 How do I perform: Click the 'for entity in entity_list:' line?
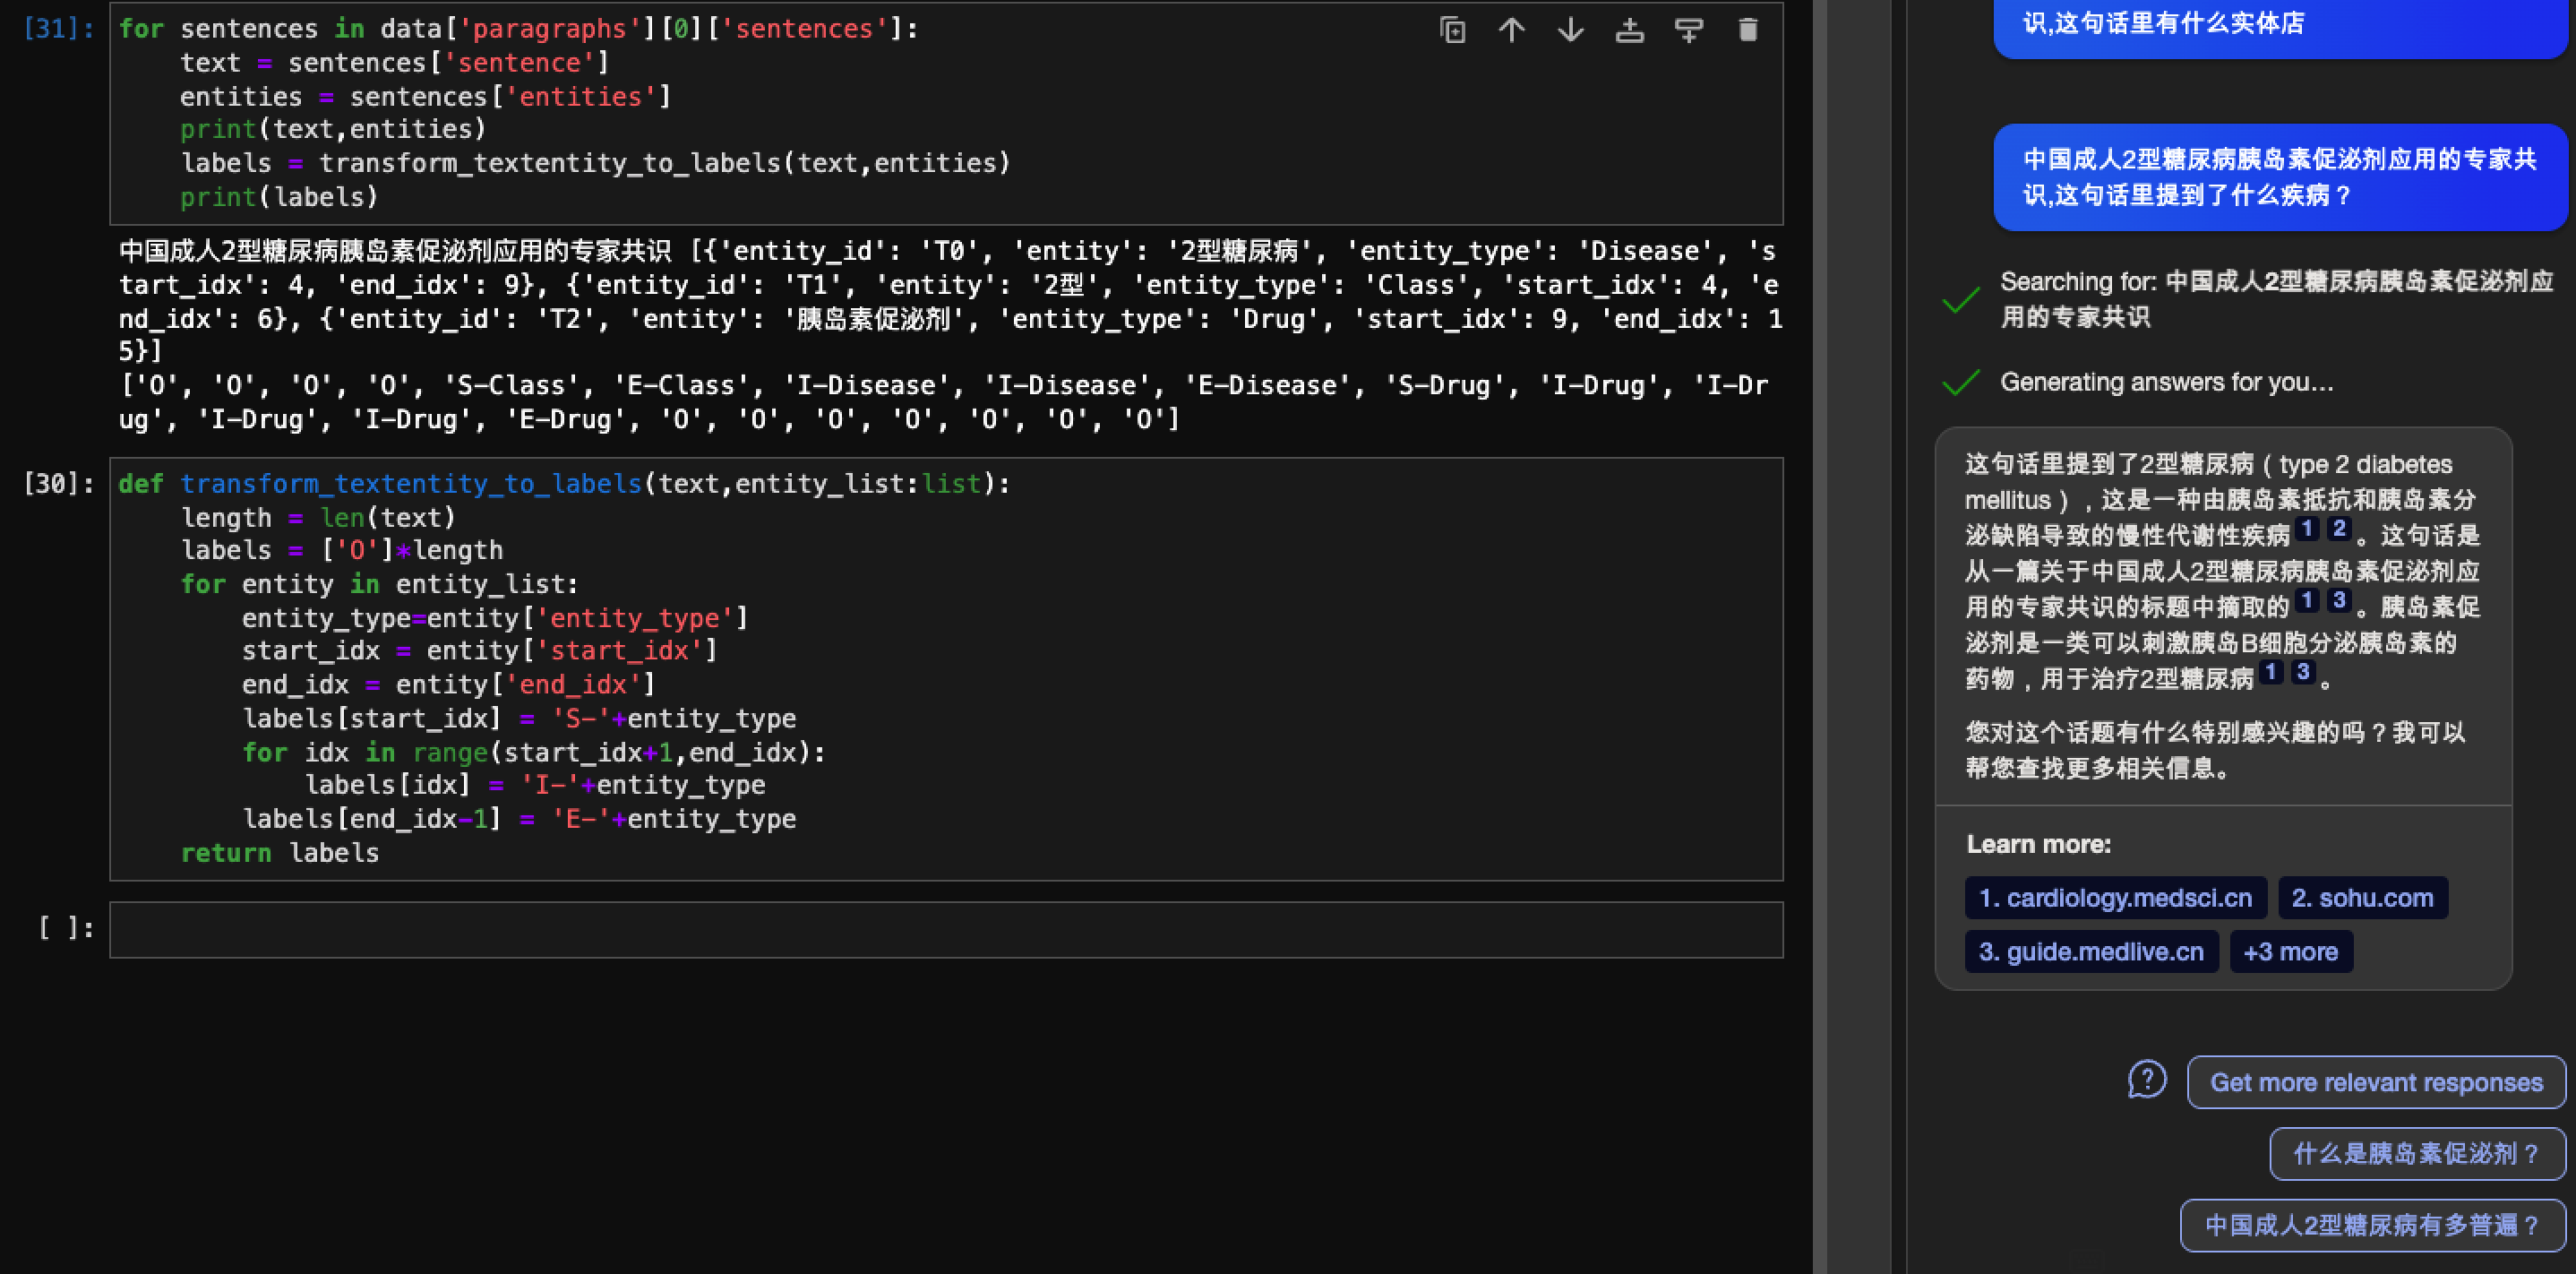click(x=379, y=584)
